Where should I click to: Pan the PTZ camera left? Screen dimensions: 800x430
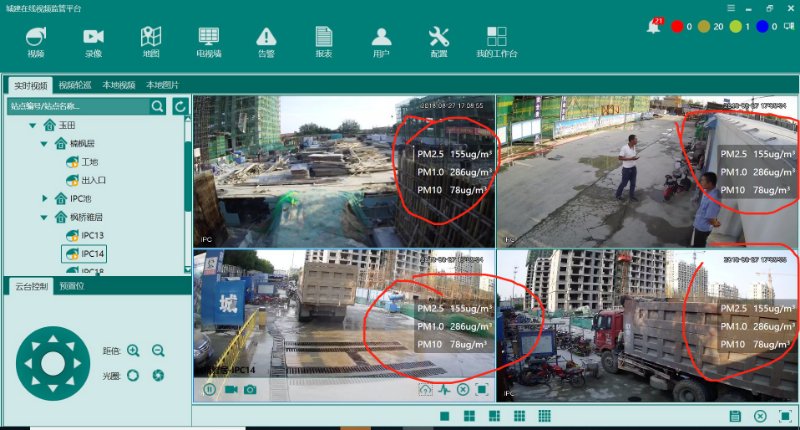tap(28, 364)
